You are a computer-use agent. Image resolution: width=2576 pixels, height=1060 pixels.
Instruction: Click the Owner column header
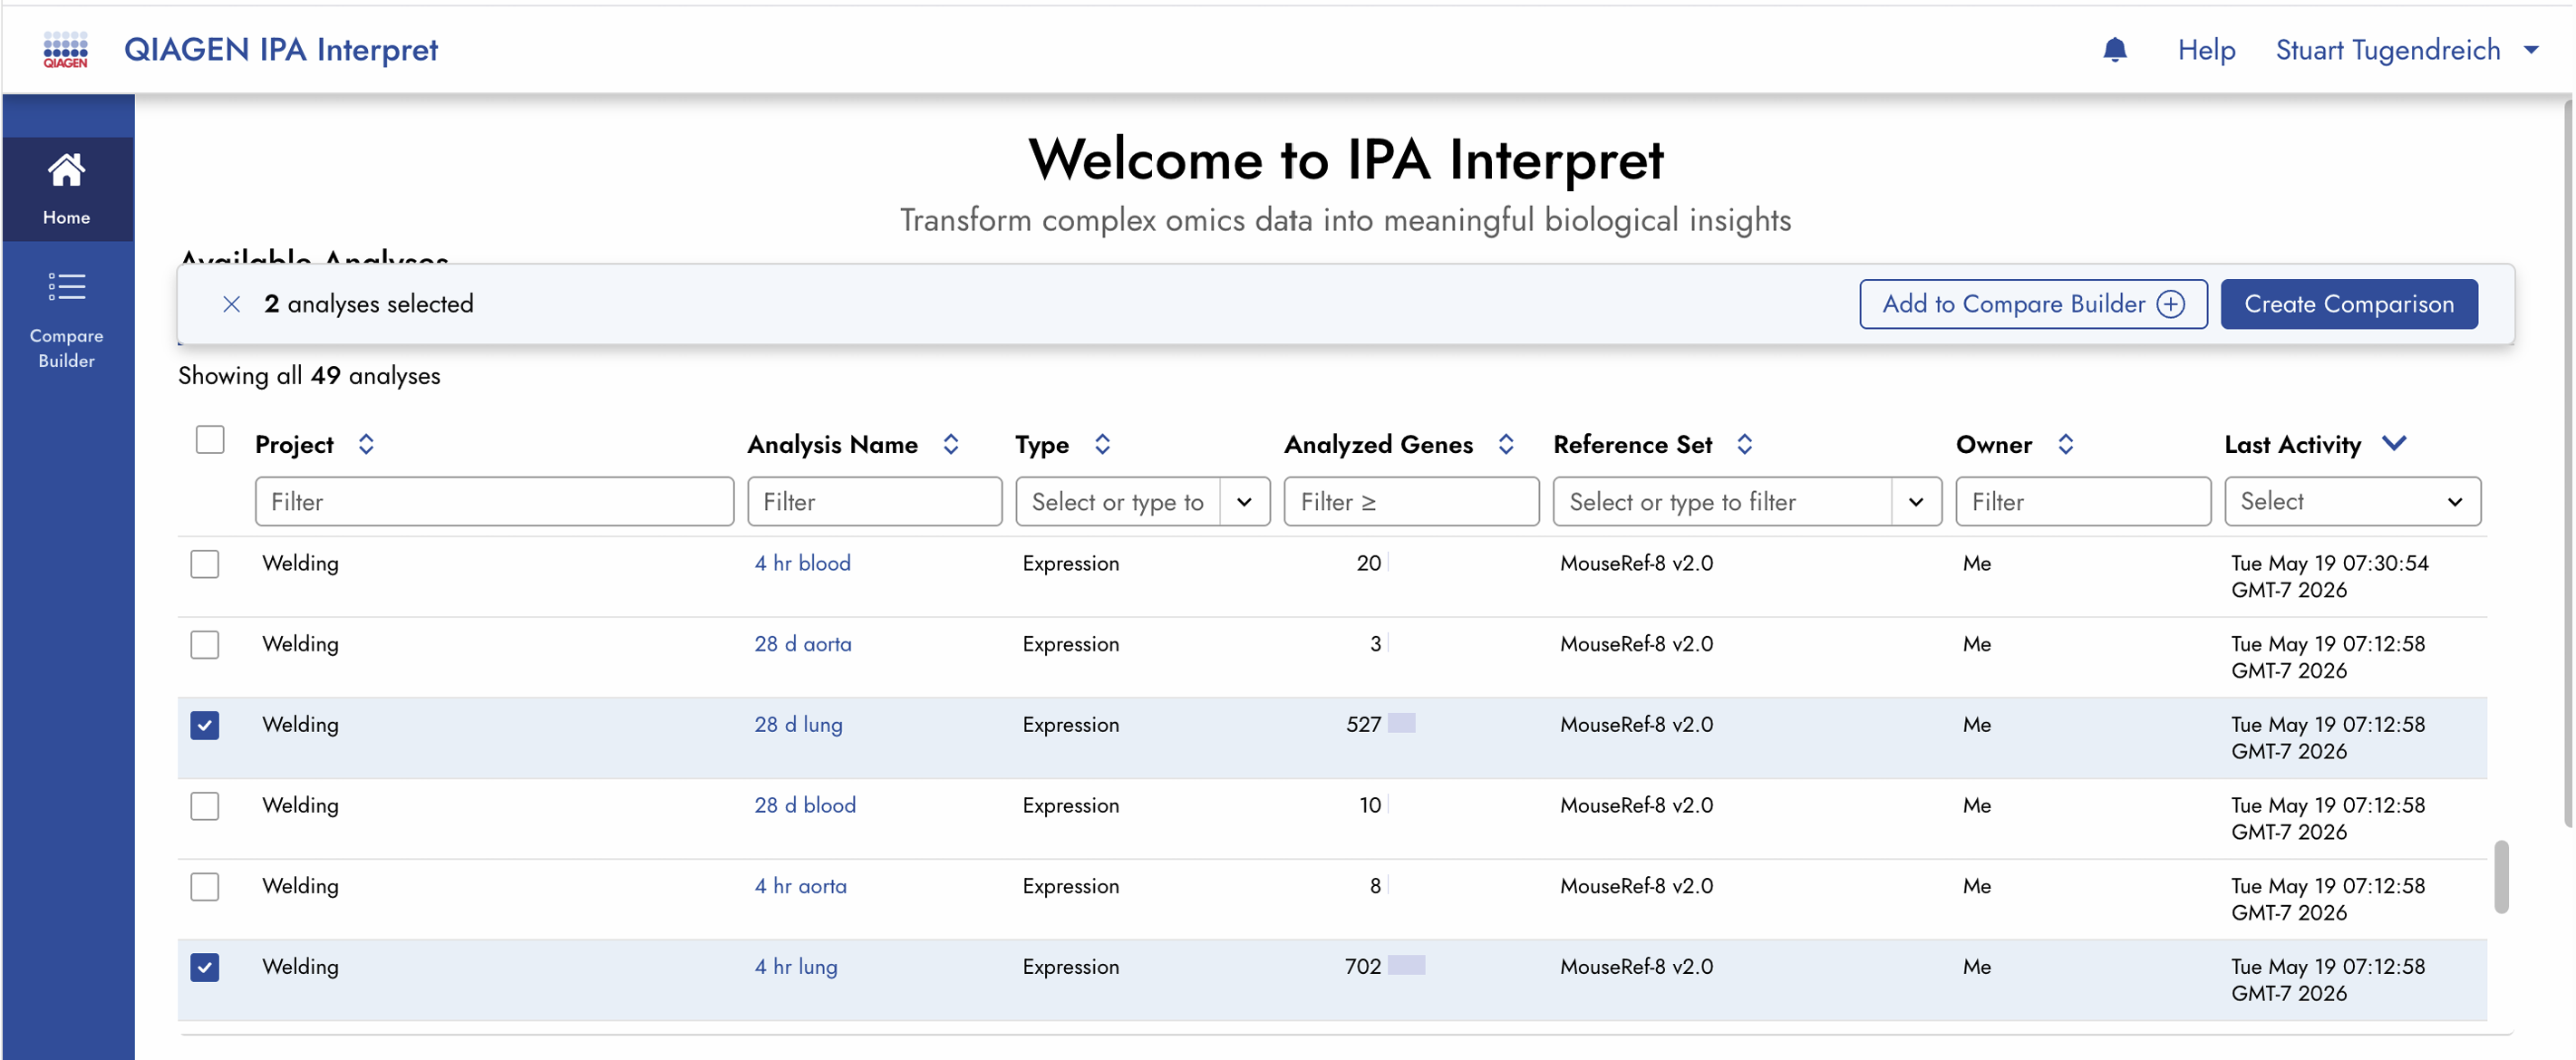(x=1994, y=444)
